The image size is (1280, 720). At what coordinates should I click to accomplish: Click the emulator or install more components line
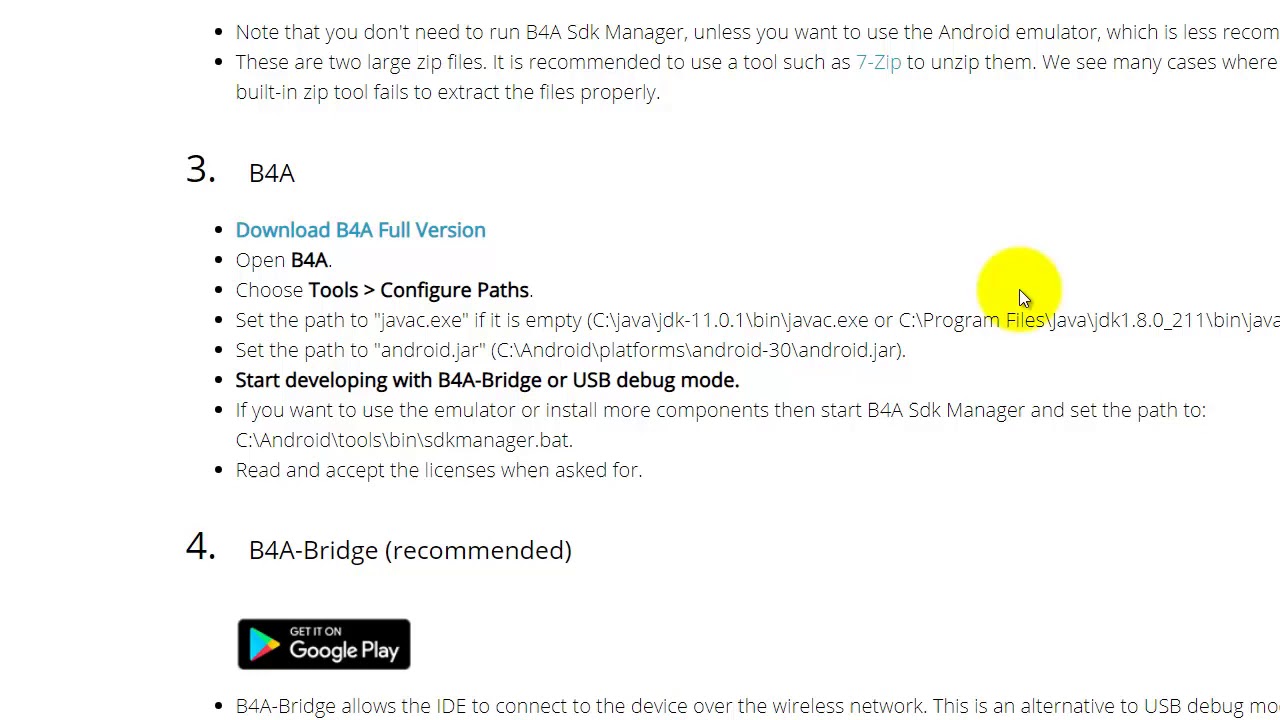(x=720, y=410)
